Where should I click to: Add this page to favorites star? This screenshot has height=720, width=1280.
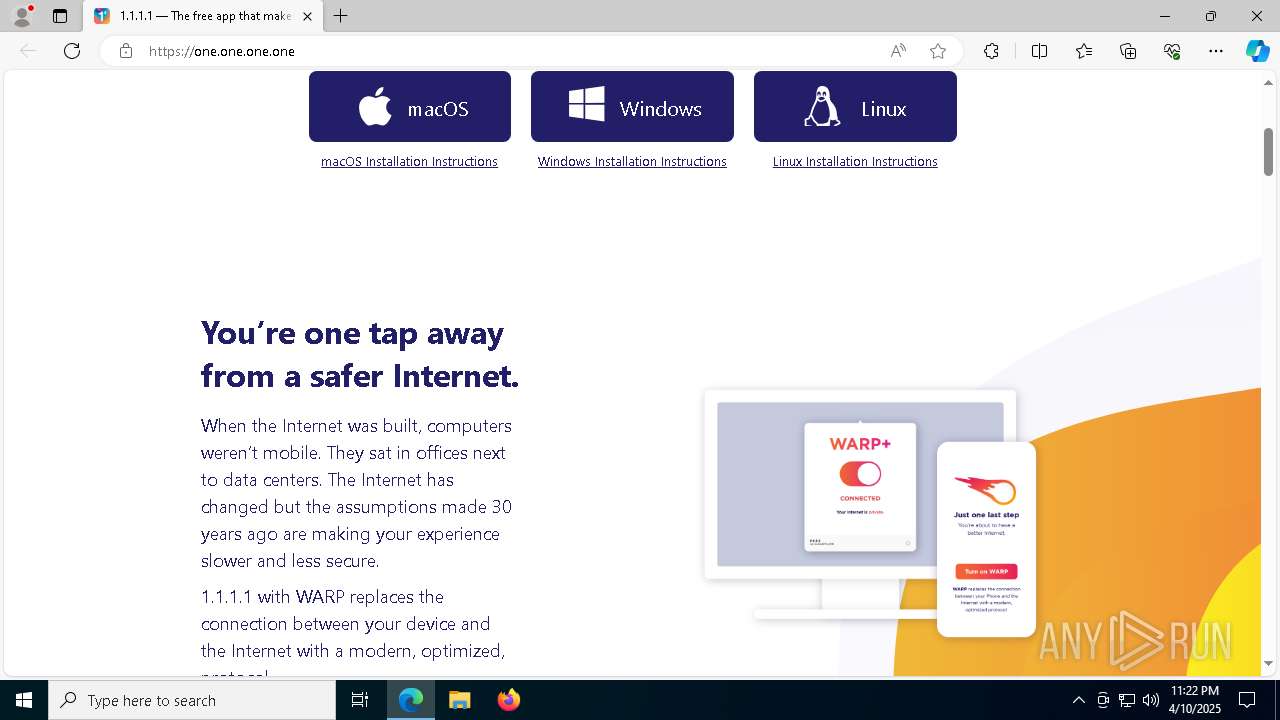click(938, 51)
